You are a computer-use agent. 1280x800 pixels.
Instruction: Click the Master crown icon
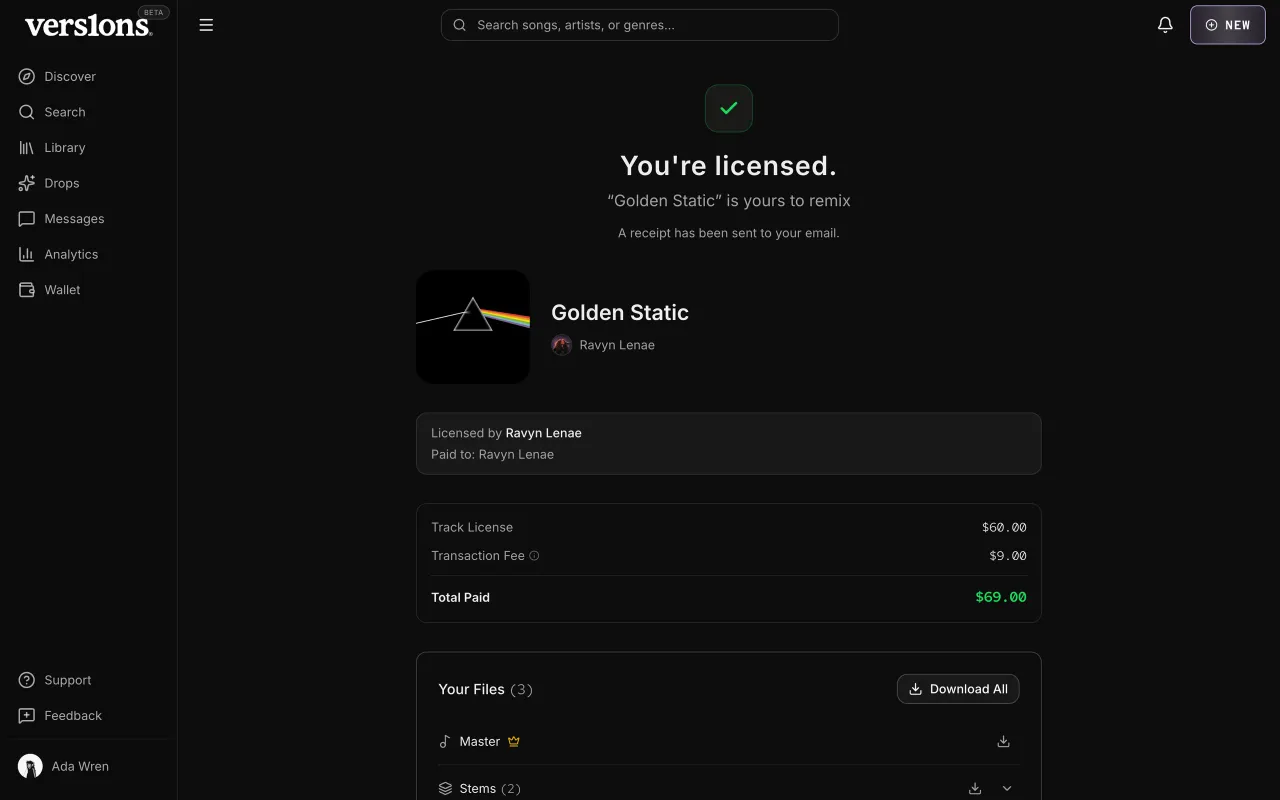tap(514, 742)
